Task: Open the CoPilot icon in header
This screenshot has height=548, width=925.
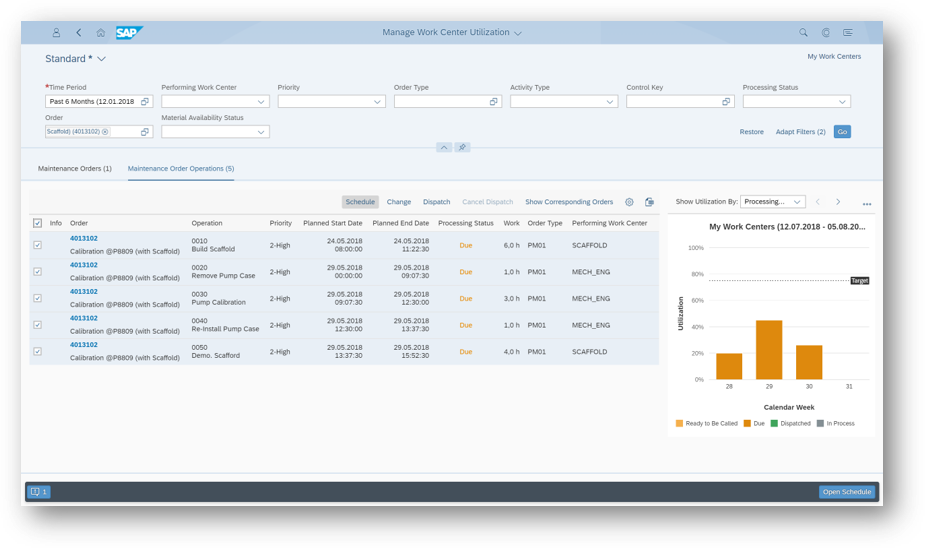Action: pyautogui.click(x=826, y=32)
